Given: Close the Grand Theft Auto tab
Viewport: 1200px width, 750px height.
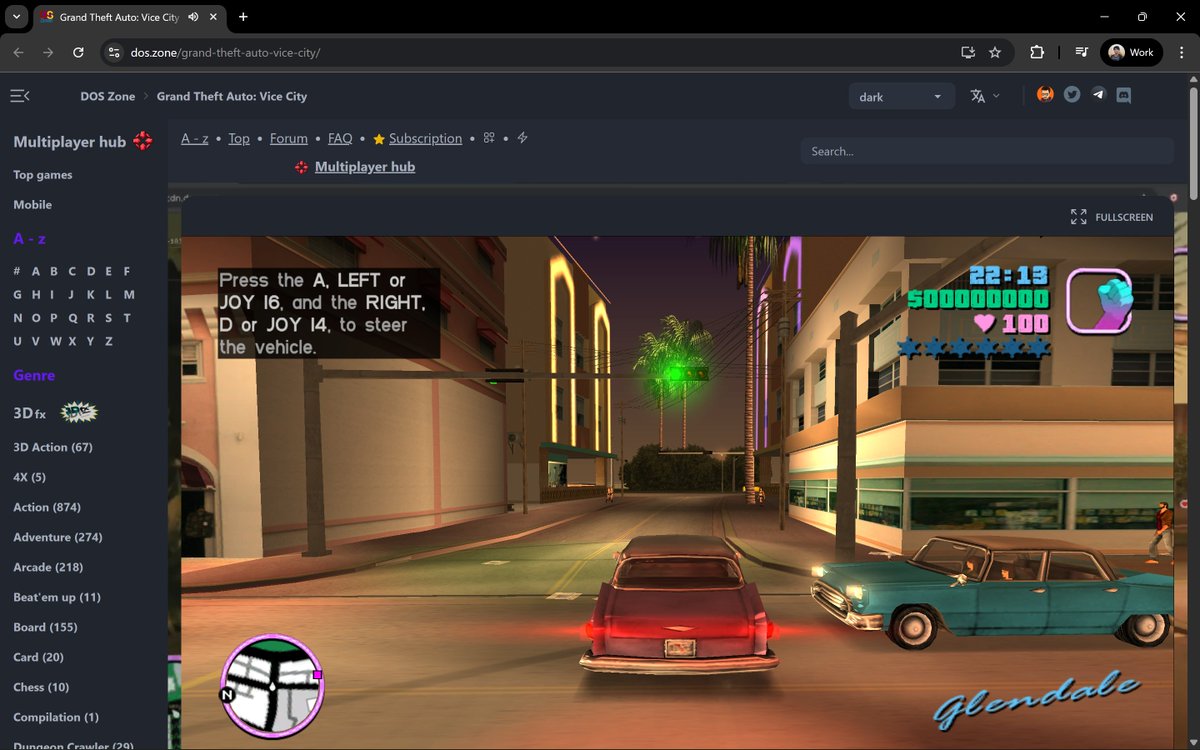Looking at the screenshot, I should tap(214, 17).
